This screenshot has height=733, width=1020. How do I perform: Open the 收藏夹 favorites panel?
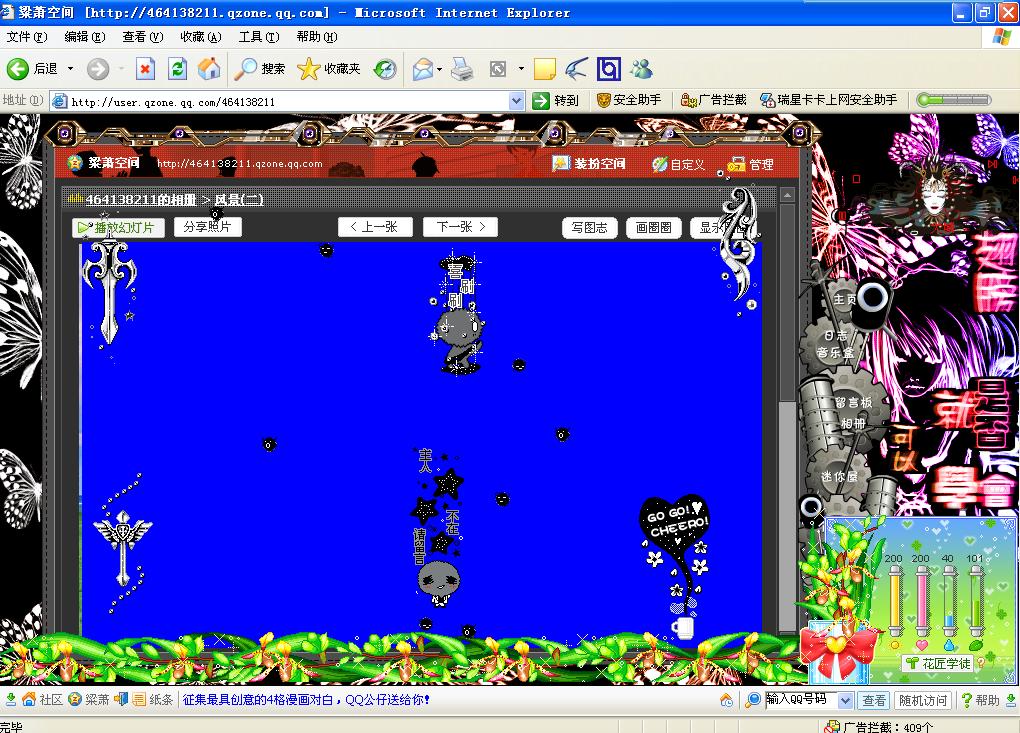[329, 68]
